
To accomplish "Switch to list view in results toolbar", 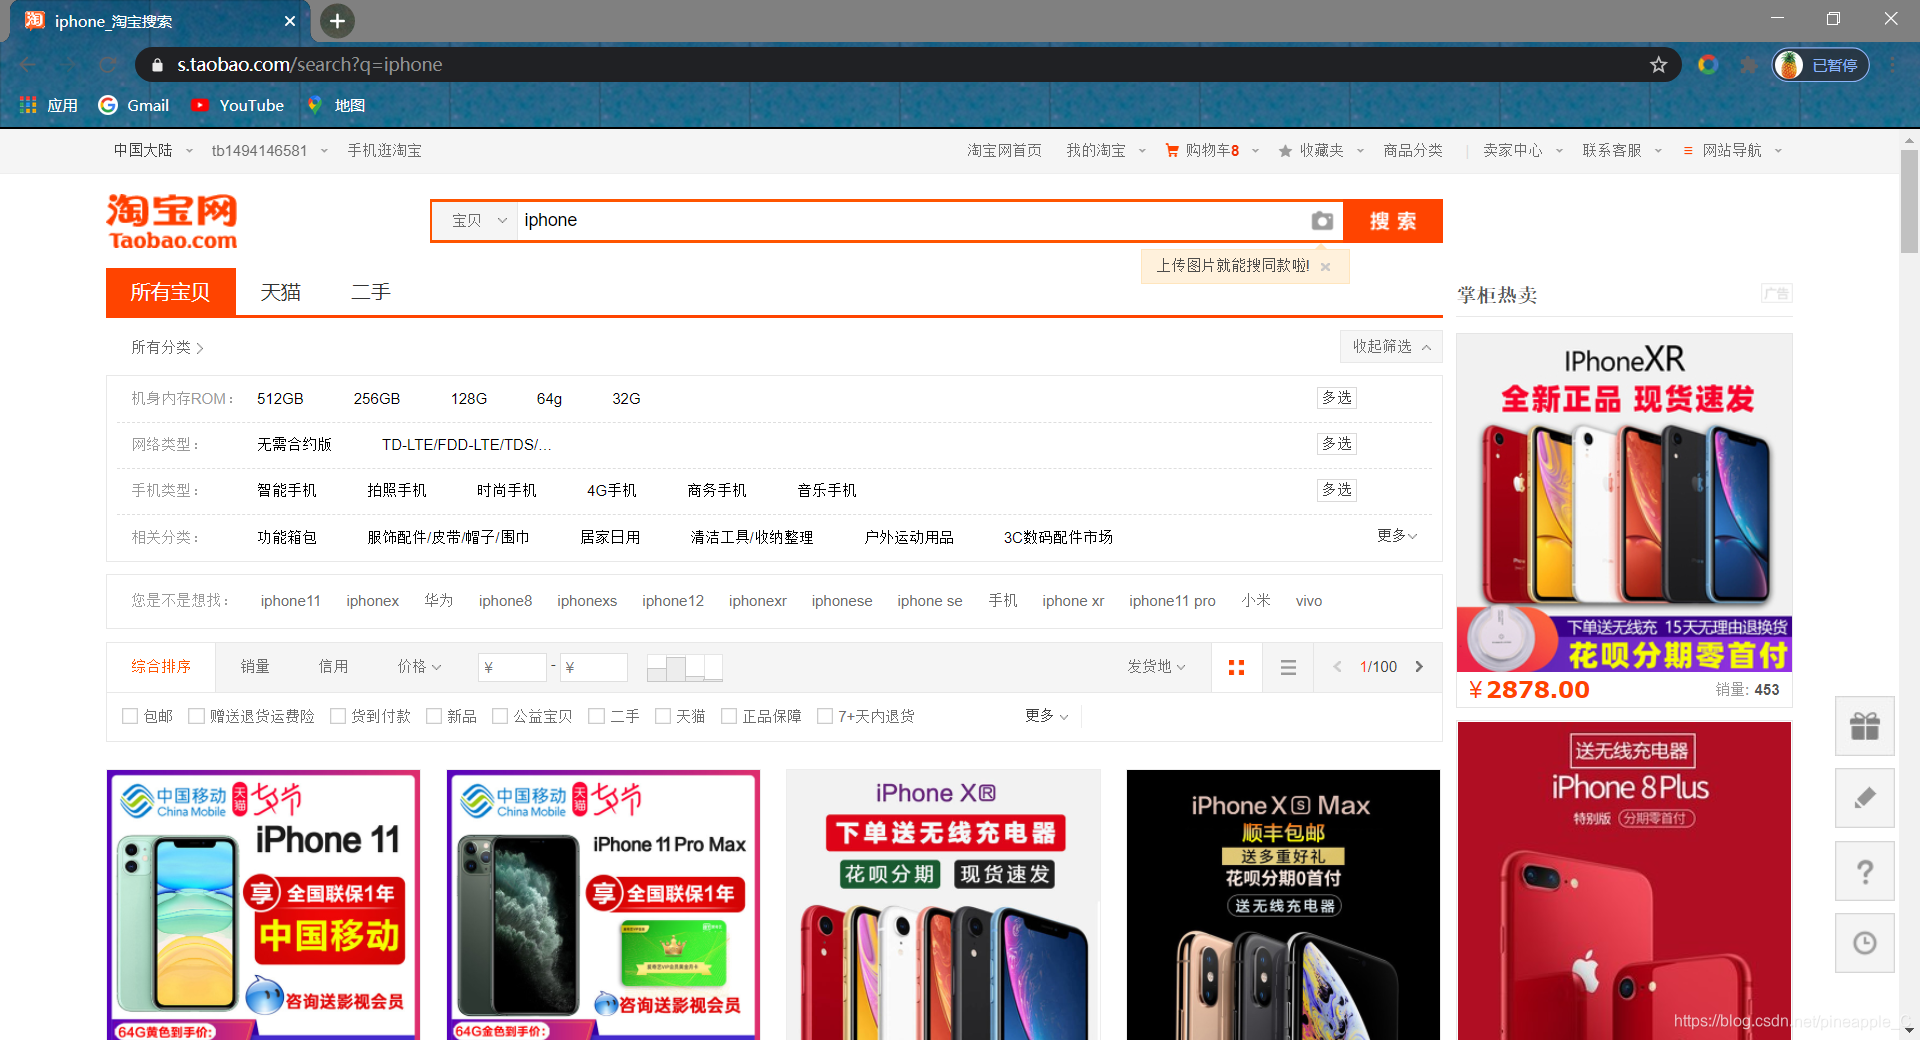I will click(x=1287, y=667).
